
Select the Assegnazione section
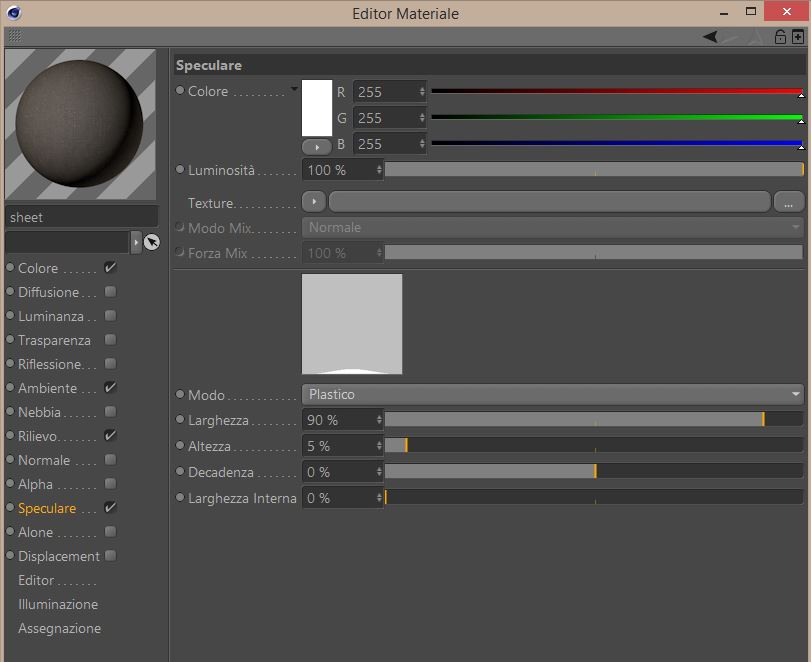coord(59,628)
